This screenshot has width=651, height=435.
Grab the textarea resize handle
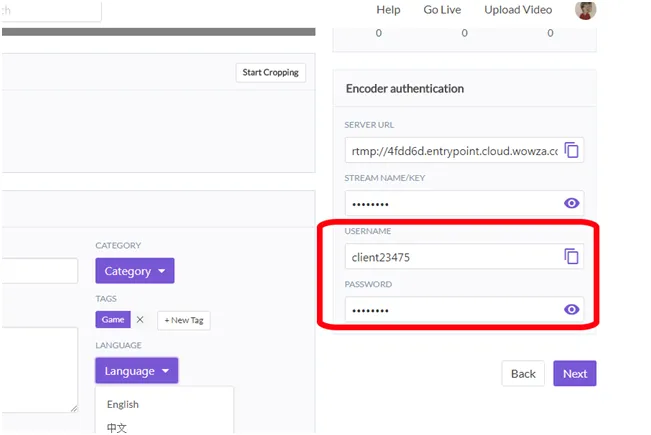point(74,408)
